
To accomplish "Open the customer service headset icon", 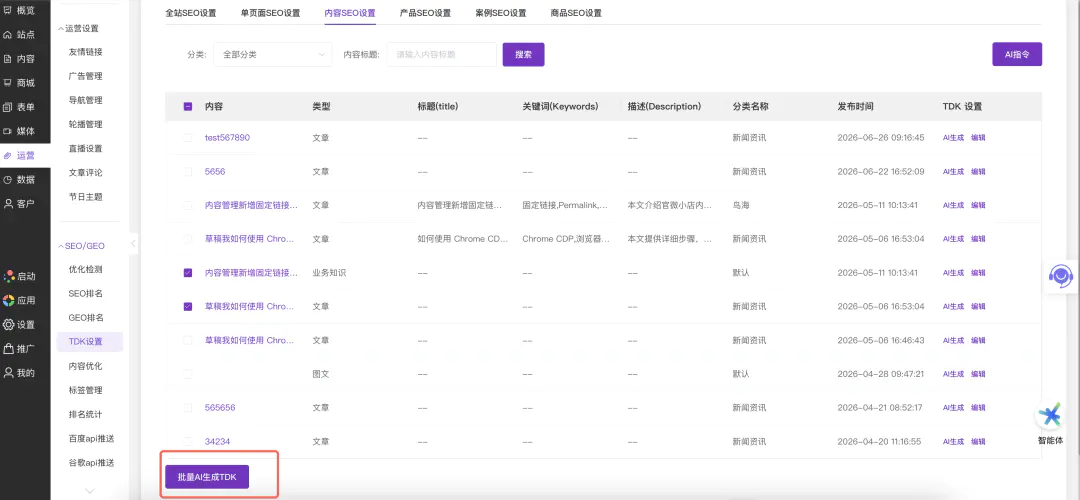I will (x=1061, y=276).
